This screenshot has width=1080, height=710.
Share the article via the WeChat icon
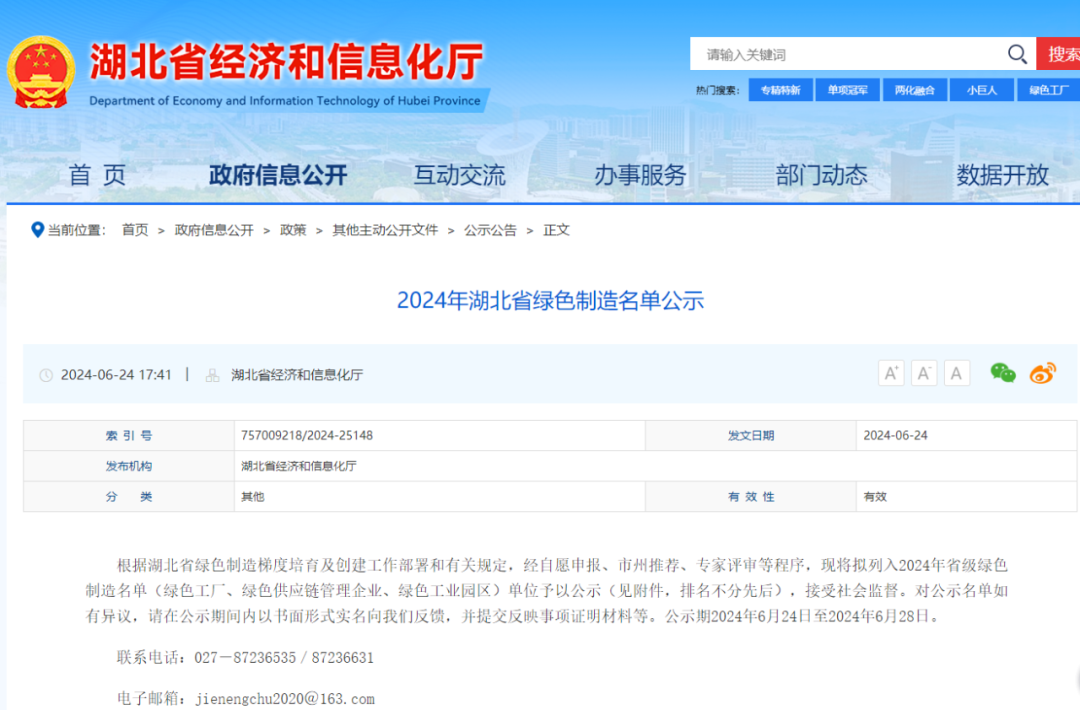tap(1002, 373)
